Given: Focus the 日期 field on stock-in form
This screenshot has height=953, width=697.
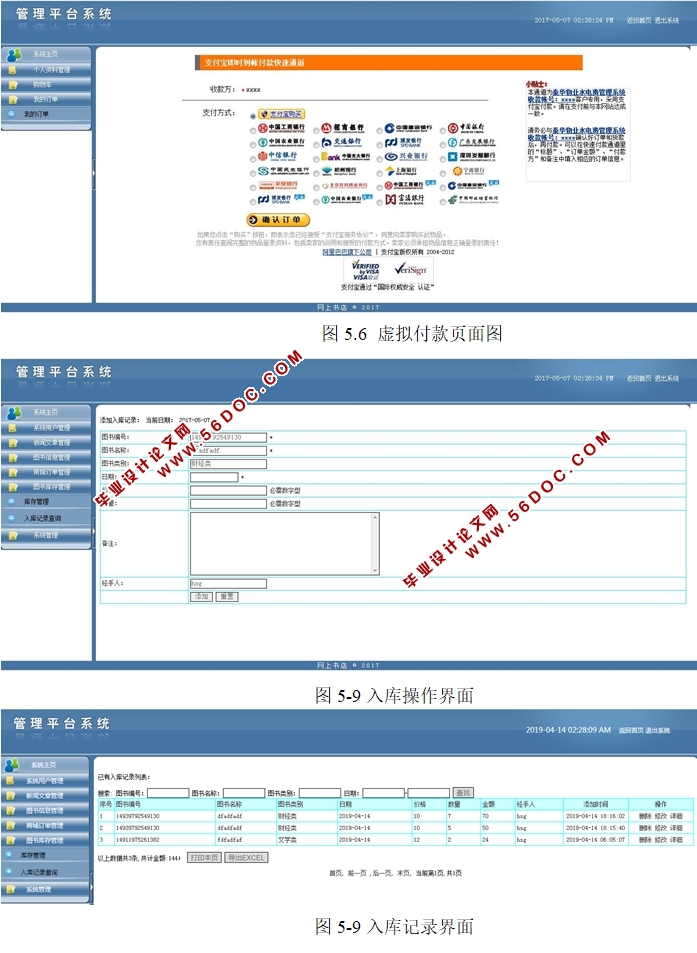Looking at the screenshot, I should click(214, 477).
